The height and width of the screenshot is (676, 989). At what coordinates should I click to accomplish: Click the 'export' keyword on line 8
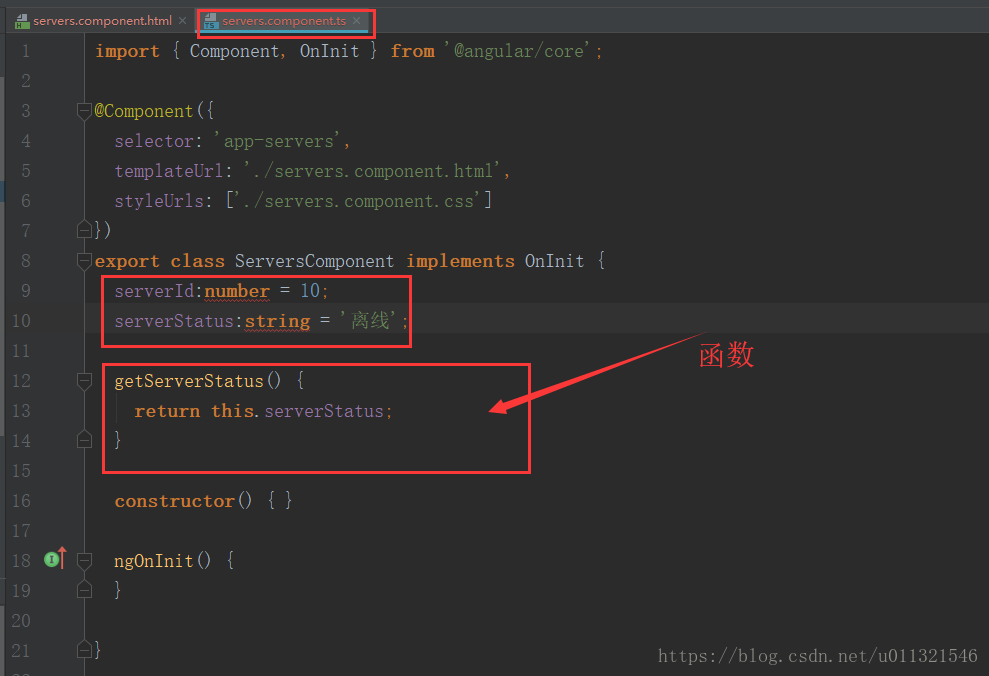pos(127,261)
